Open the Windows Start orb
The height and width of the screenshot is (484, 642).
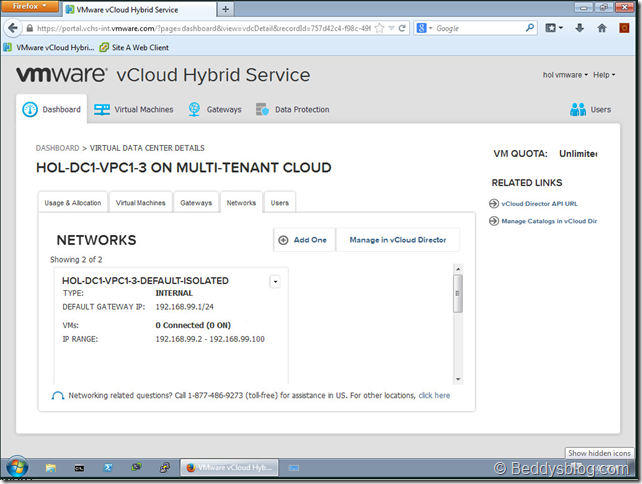pyautogui.click(x=17, y=467)
